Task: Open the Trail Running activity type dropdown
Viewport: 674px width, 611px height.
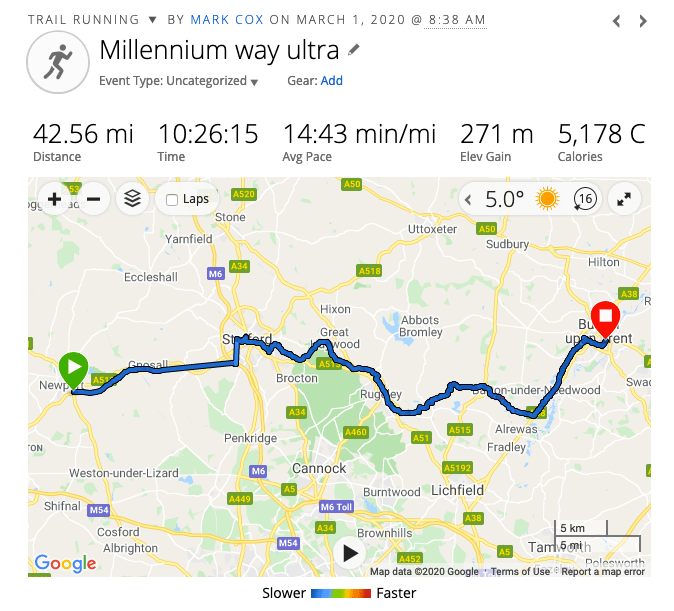Action: point(152,20)
